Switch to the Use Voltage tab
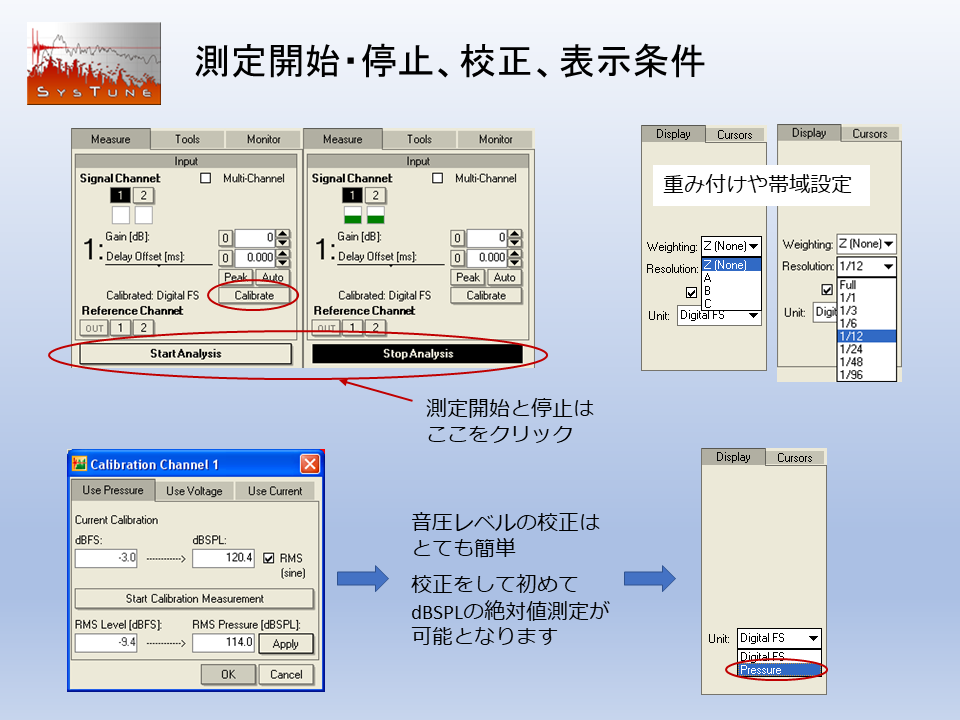Viewport: 960px width, 720px height. pyautogui.click(x=194, y=491)
